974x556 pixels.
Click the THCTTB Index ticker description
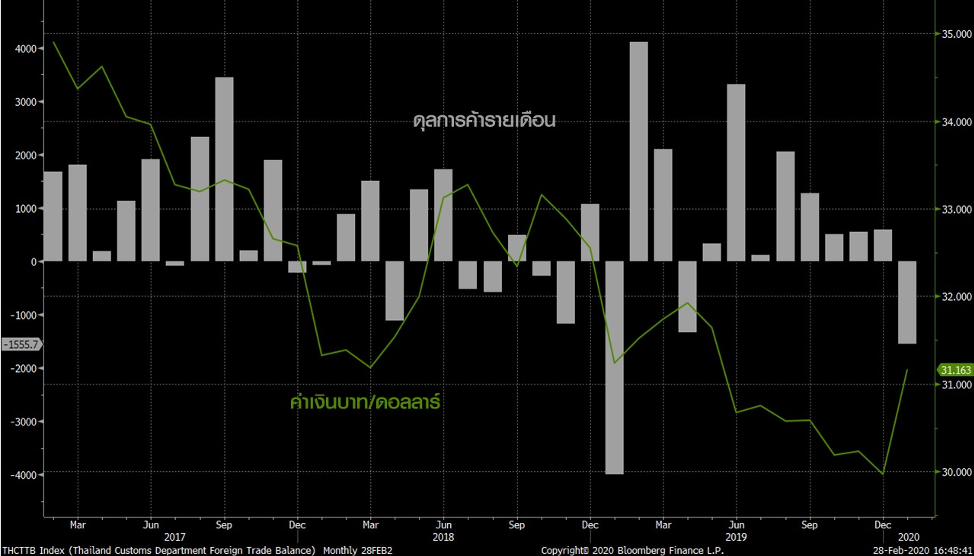click(160, 550)
